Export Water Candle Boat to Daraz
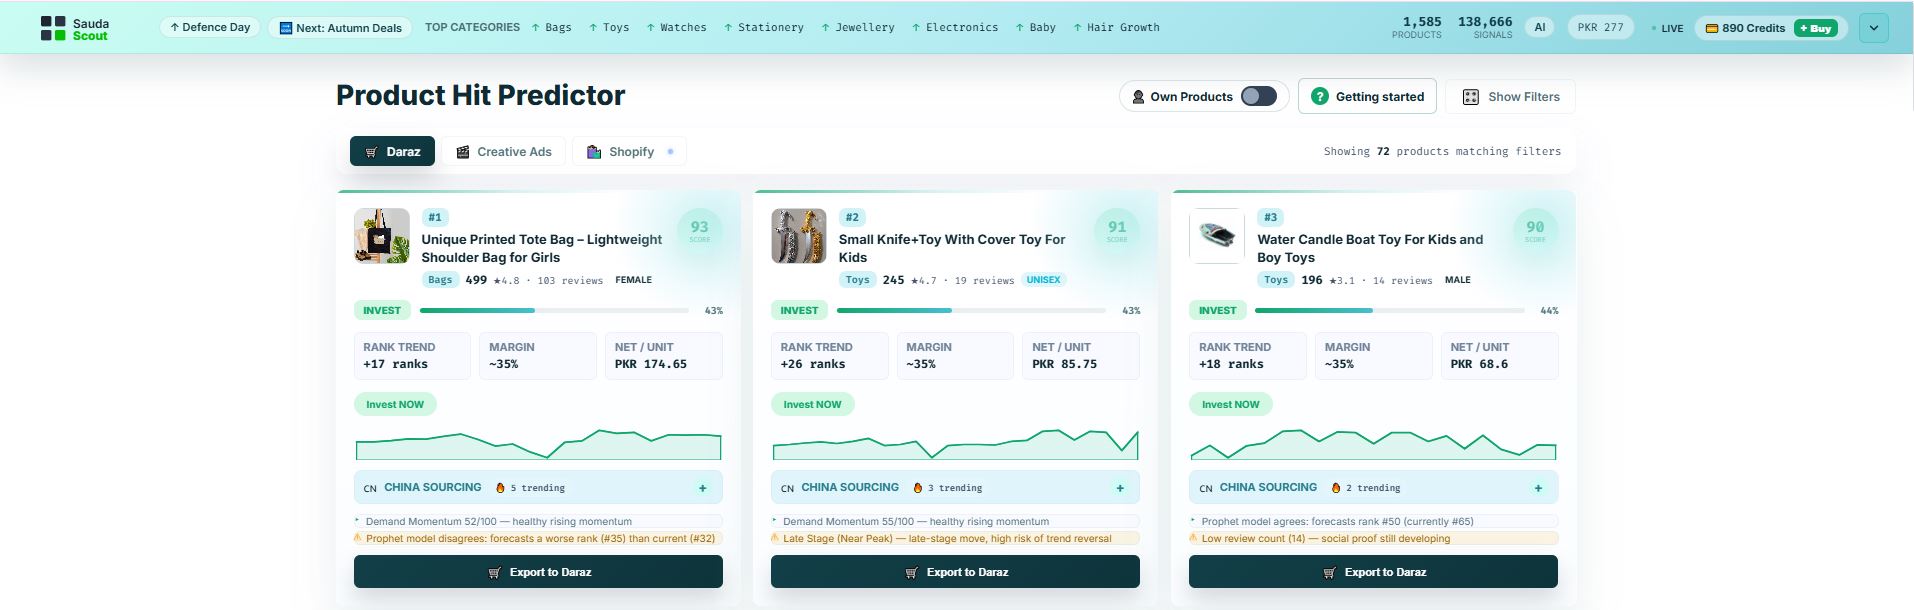Viewport: 1914px width, 610px height. coord(1373,572)
